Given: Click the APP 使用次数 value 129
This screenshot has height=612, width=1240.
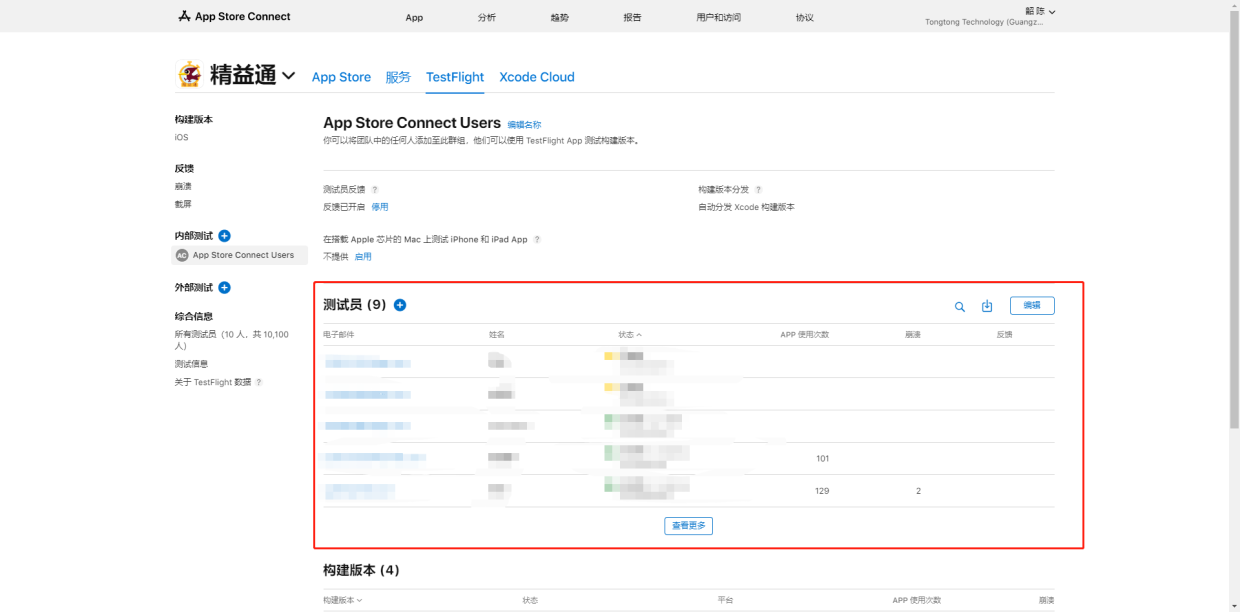Looking at the screenshot, I should (822, 491).
